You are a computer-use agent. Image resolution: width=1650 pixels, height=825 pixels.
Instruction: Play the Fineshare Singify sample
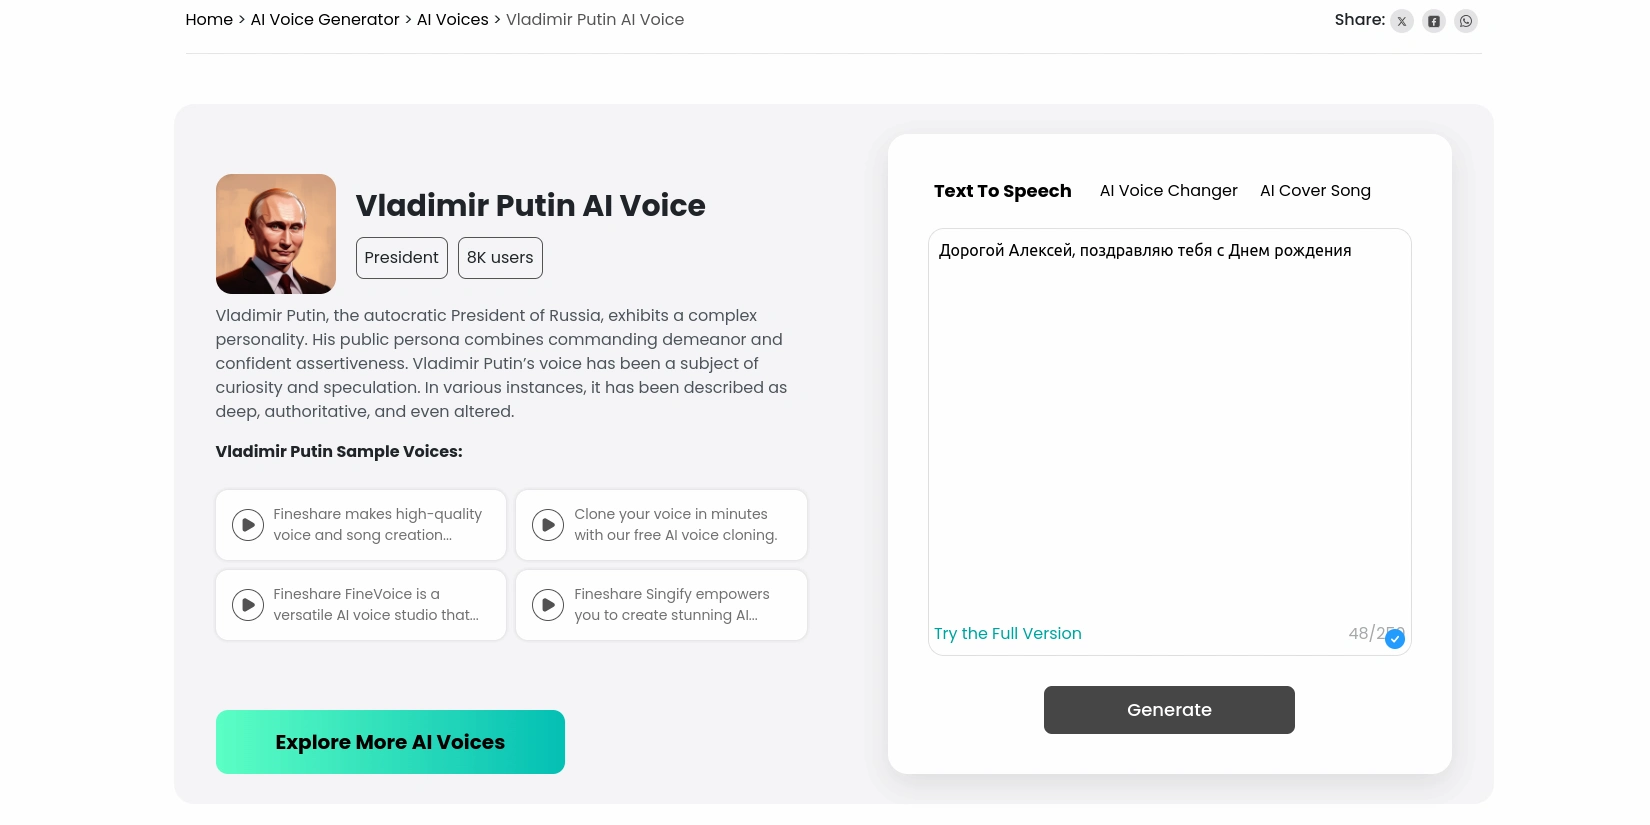coord(548,604)
